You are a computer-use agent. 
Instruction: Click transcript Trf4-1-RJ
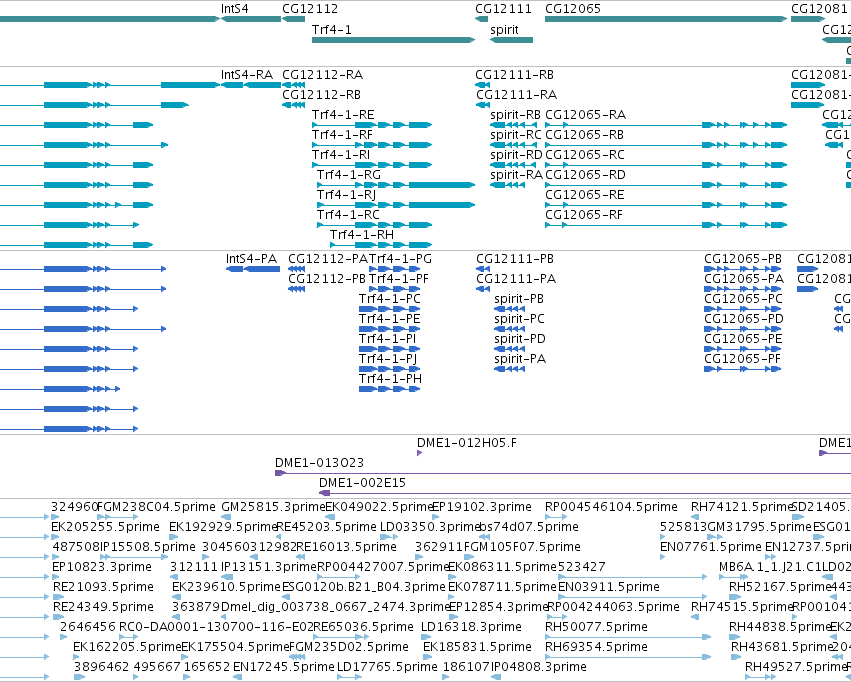pyautogui.click(x=396, y=205)
